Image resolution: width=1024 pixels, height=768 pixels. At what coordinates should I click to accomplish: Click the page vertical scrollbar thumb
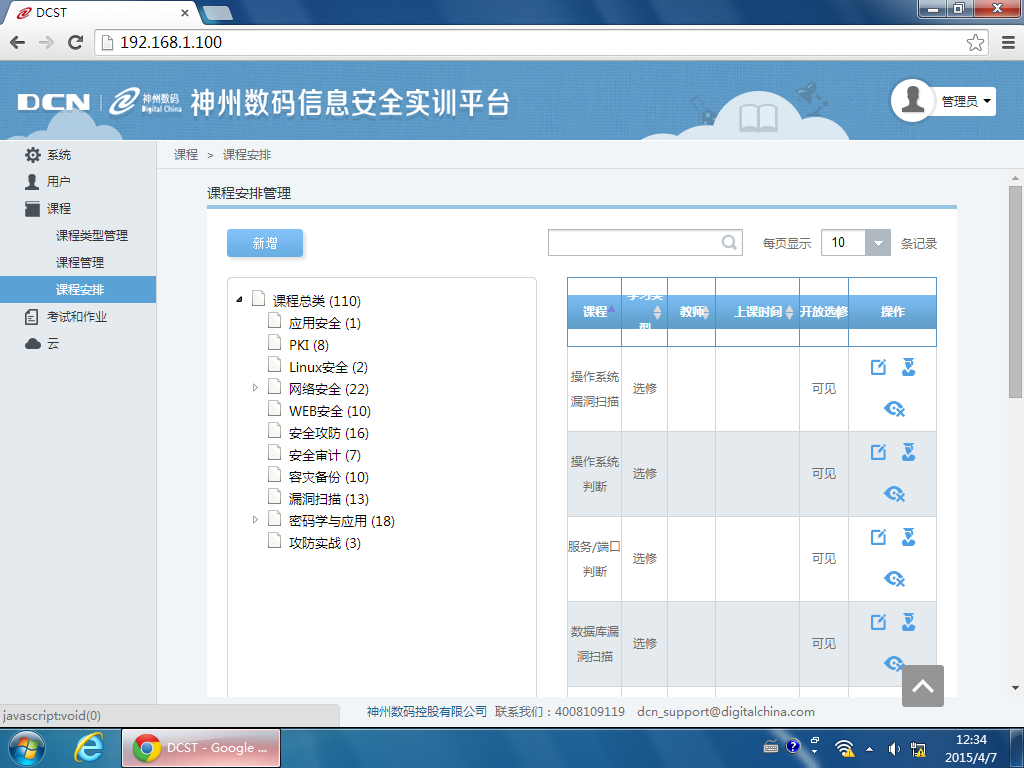(x=1015, y=291)
